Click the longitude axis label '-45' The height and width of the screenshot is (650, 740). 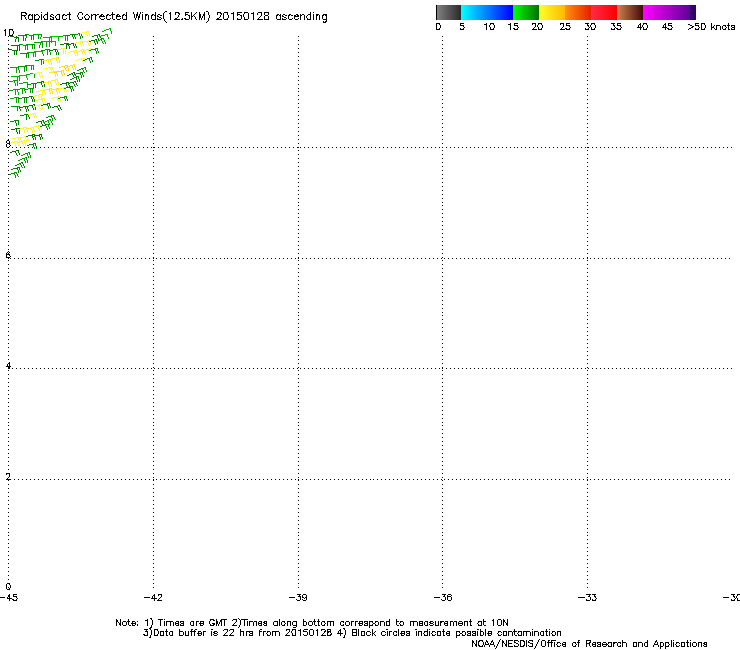[9, 598]
